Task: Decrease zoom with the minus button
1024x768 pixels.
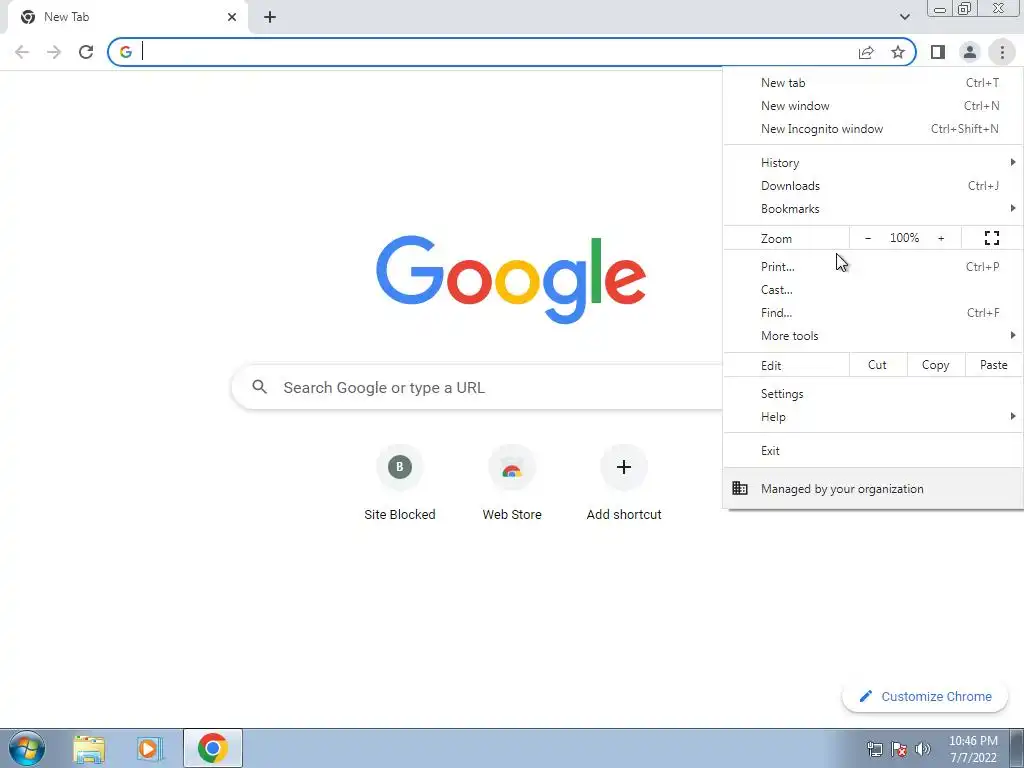Action: pos(868,238)
